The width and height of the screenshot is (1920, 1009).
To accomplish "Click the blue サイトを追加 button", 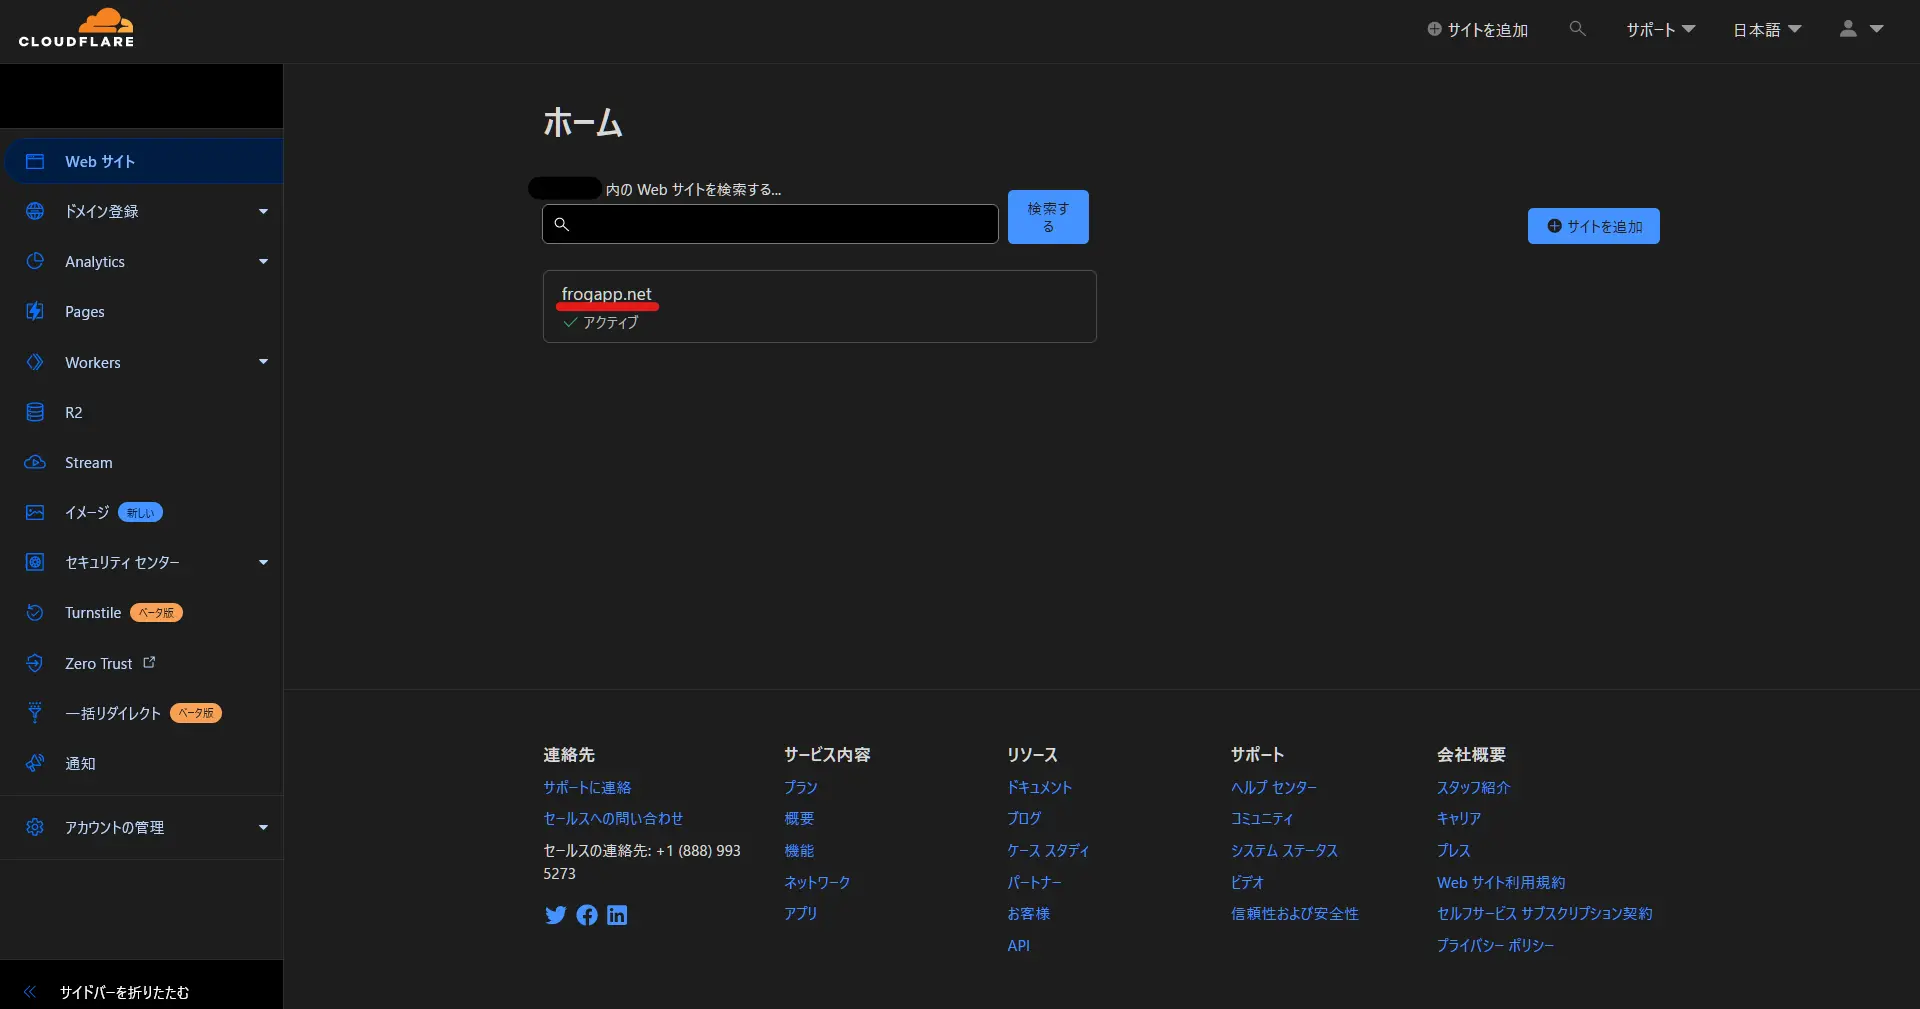I will pyautogui.click(x=1593, y=226).
